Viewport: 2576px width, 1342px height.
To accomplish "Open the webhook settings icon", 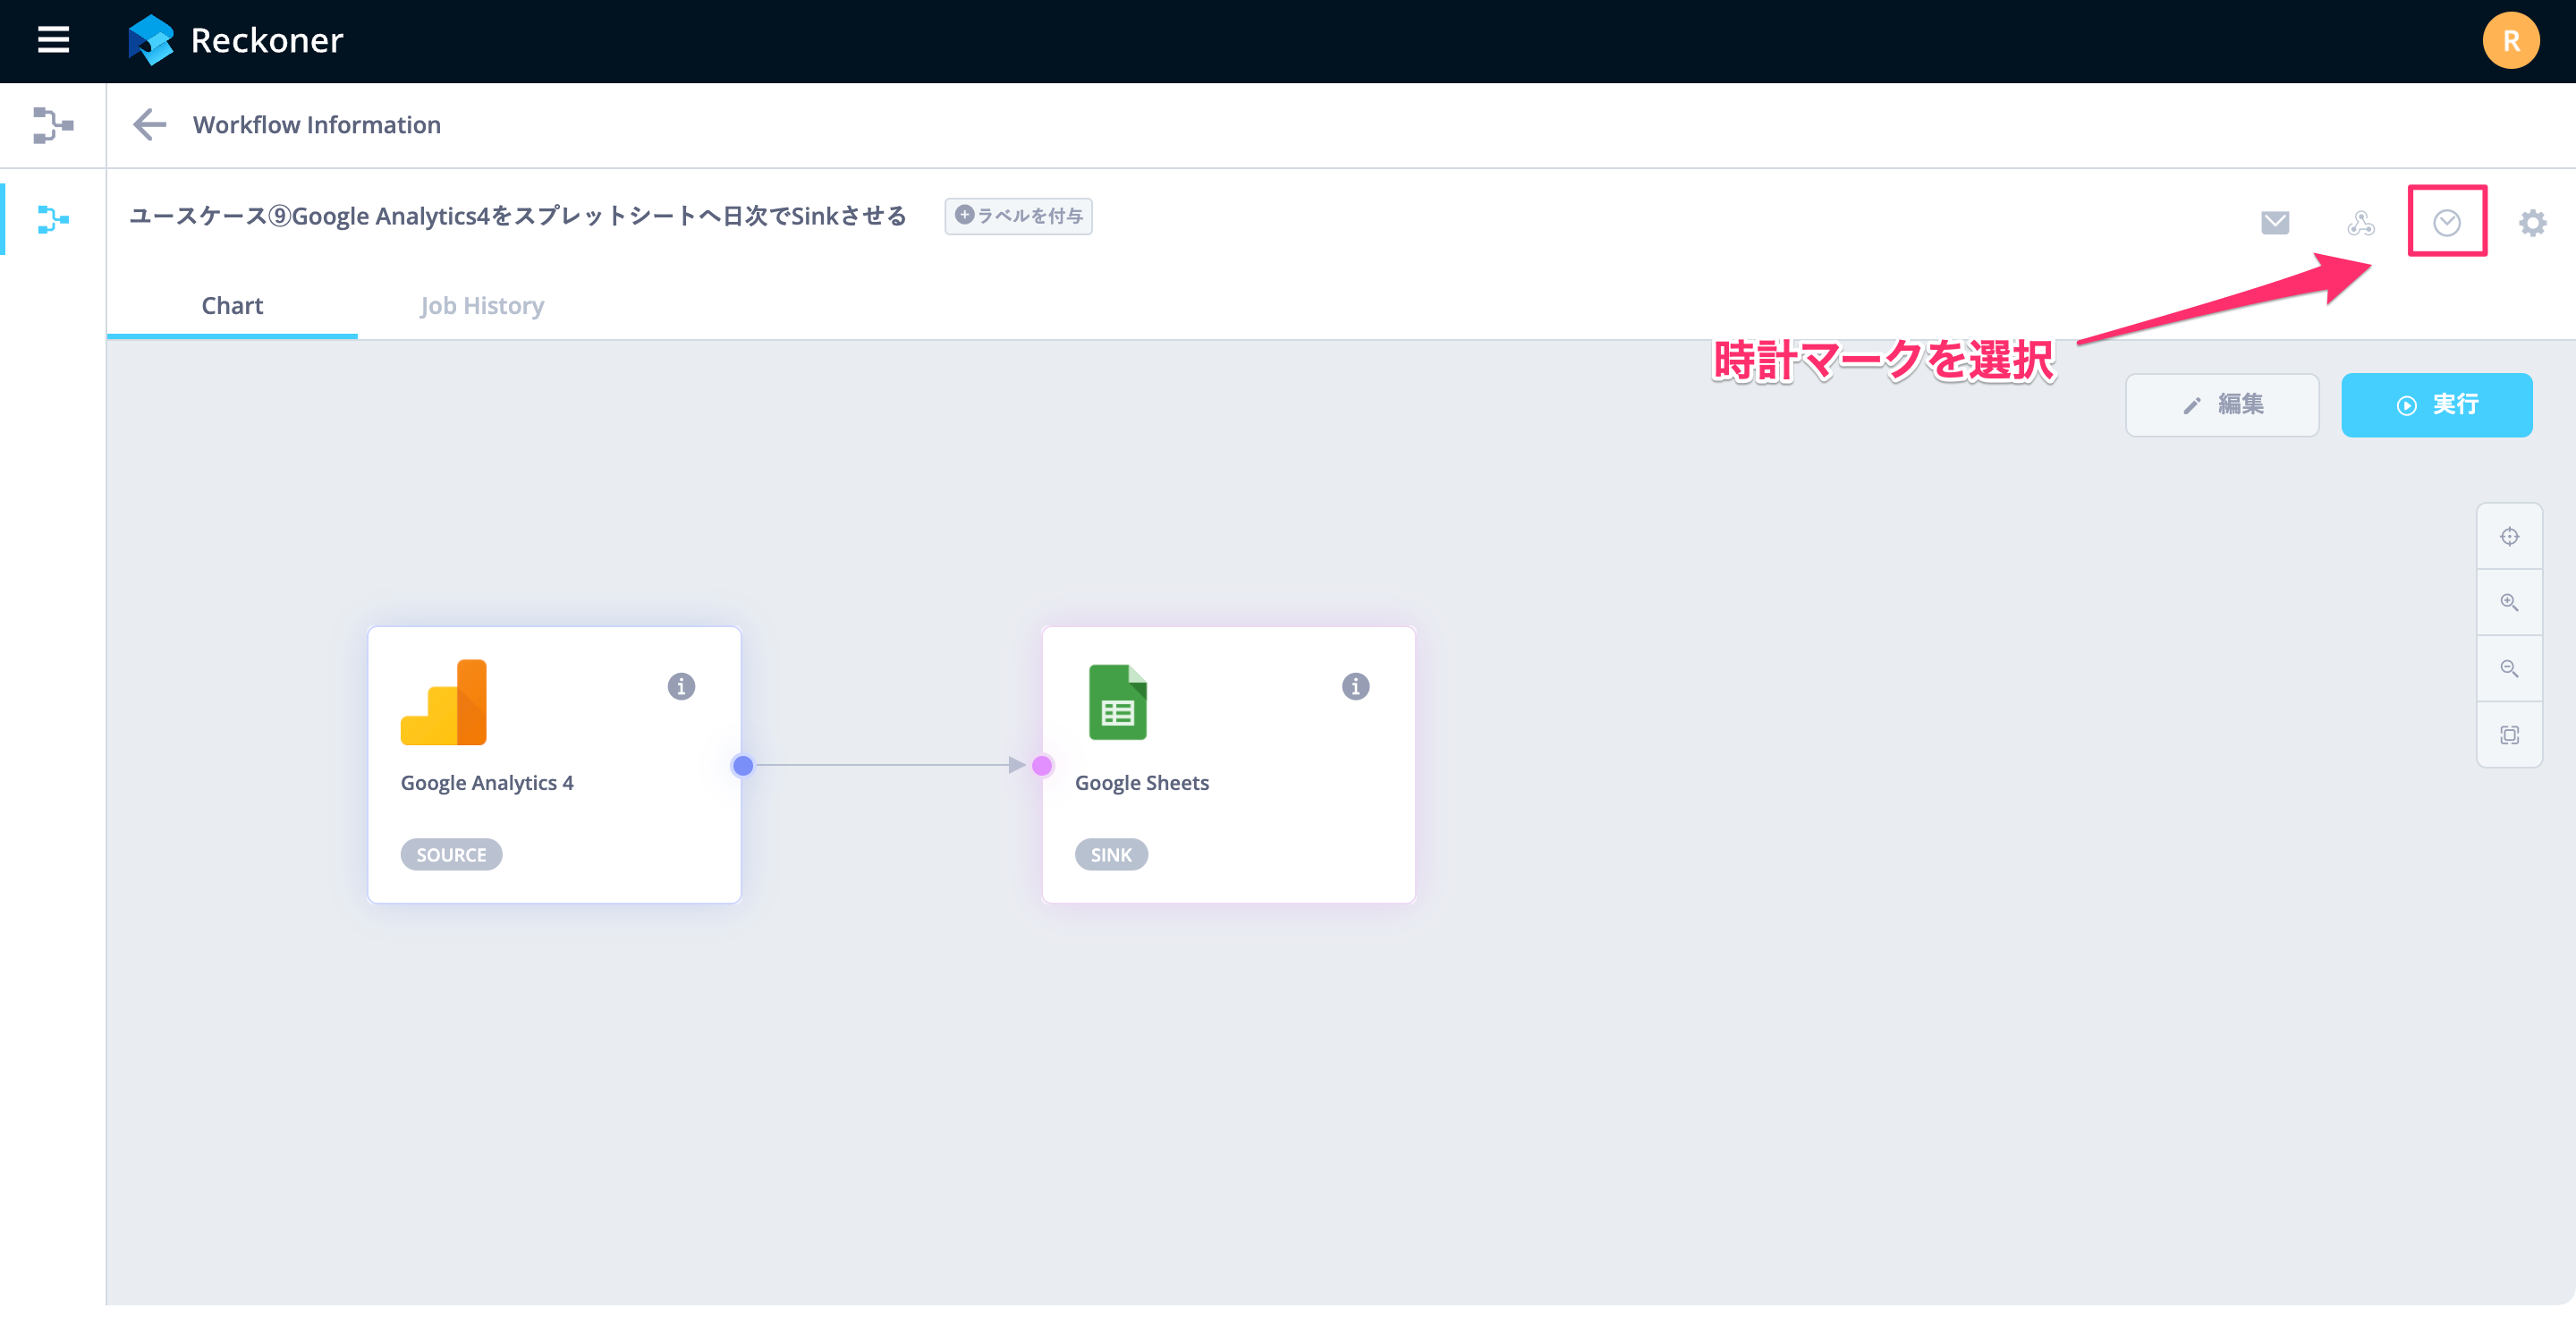I will pyautogui.click(x=2361, y=222).
